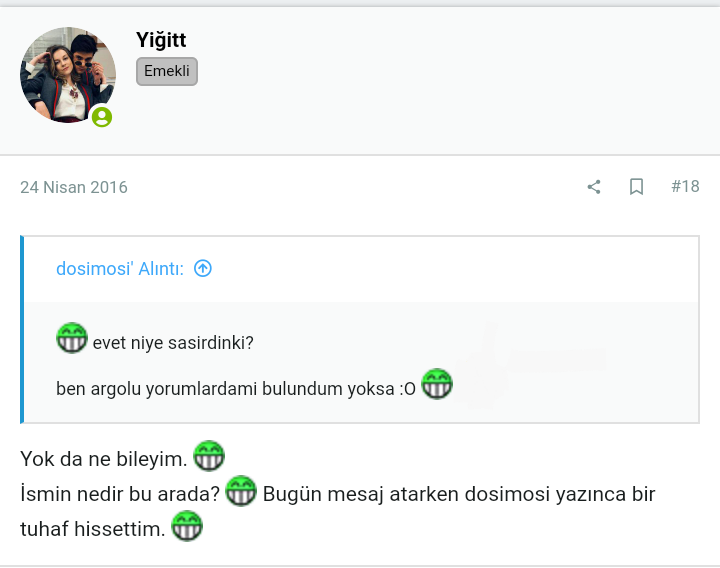The image size is (720, 568).
Task: Click the grin emoji before "evet niye sasirdinki?"
Action: [x=72, y=338]
